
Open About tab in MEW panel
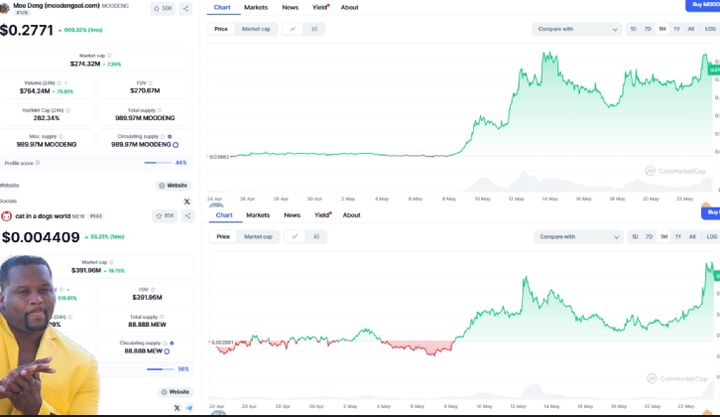pos(351,215)
